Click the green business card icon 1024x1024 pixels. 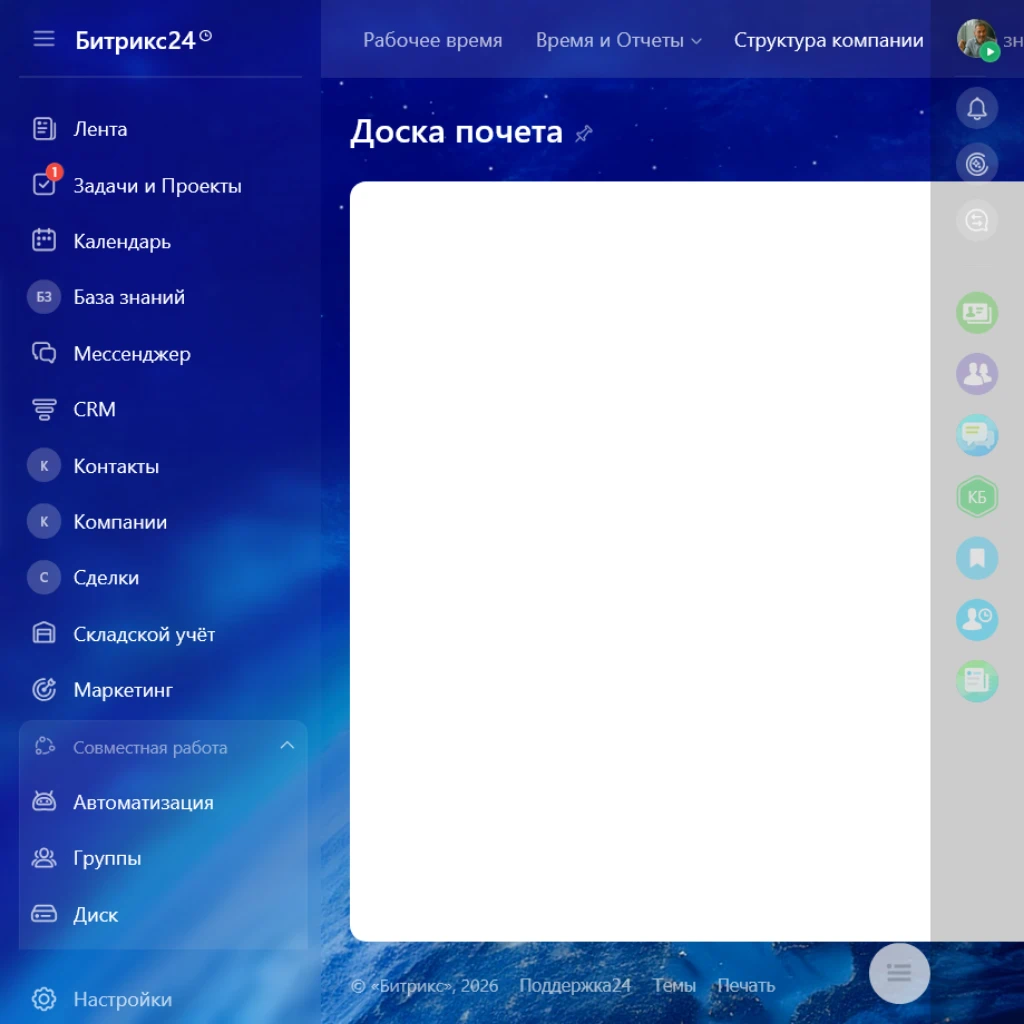977,313
